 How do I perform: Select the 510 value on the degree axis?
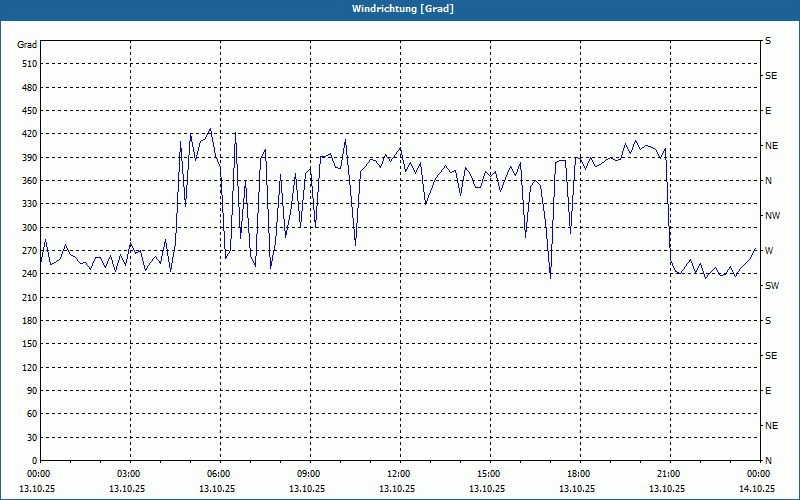30,64
